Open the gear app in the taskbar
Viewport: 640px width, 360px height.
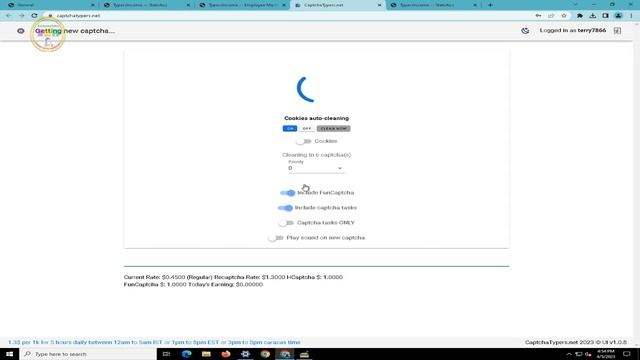[245, 354]
